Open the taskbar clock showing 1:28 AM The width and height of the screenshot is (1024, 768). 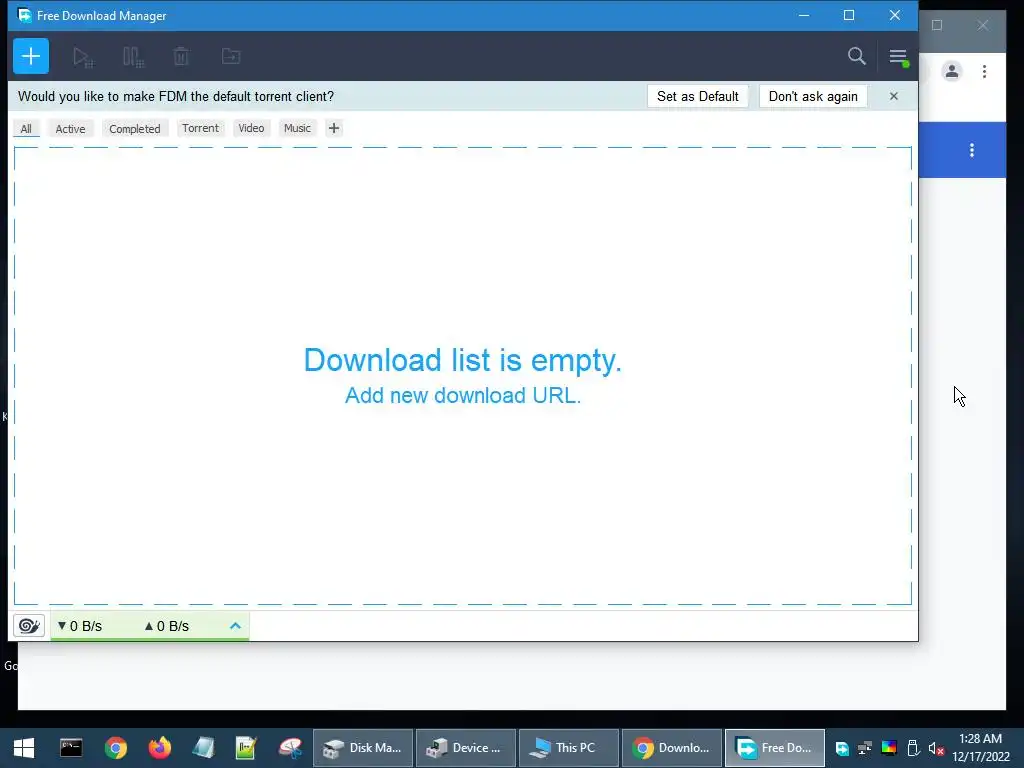point(981,748)
